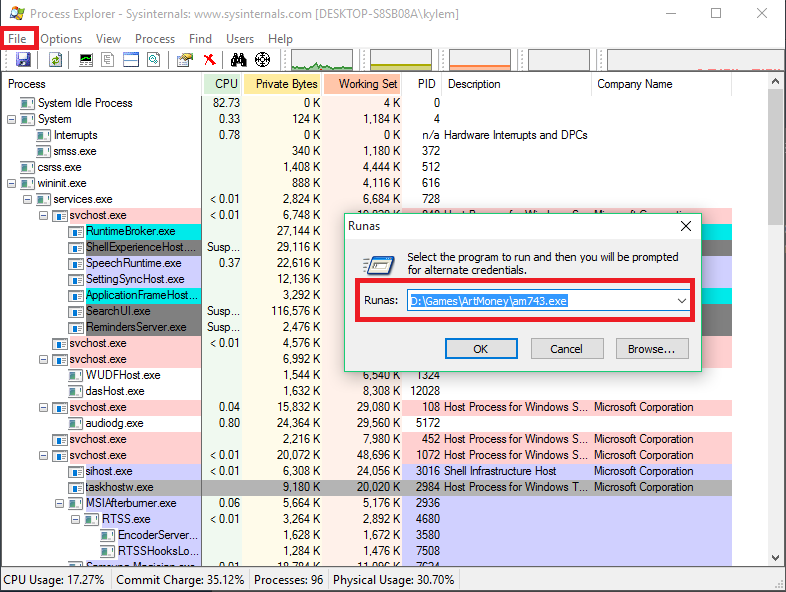
Task: Click the Browse... button
Action: (652, 349)
